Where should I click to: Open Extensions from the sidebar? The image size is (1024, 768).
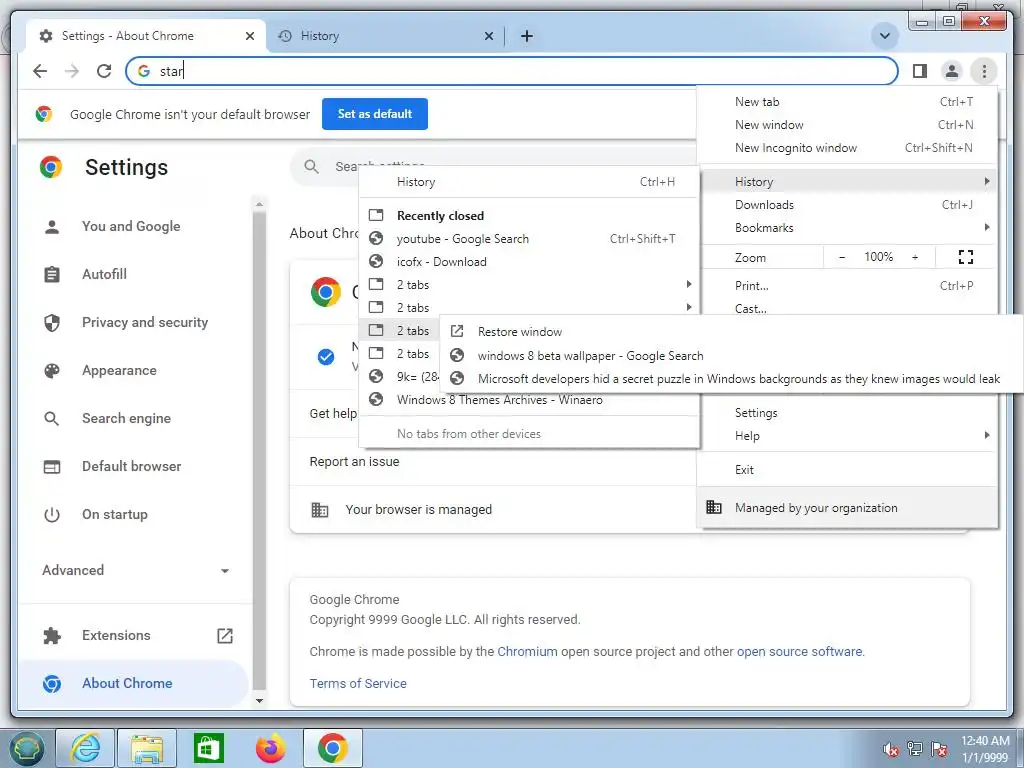(116, 635)
